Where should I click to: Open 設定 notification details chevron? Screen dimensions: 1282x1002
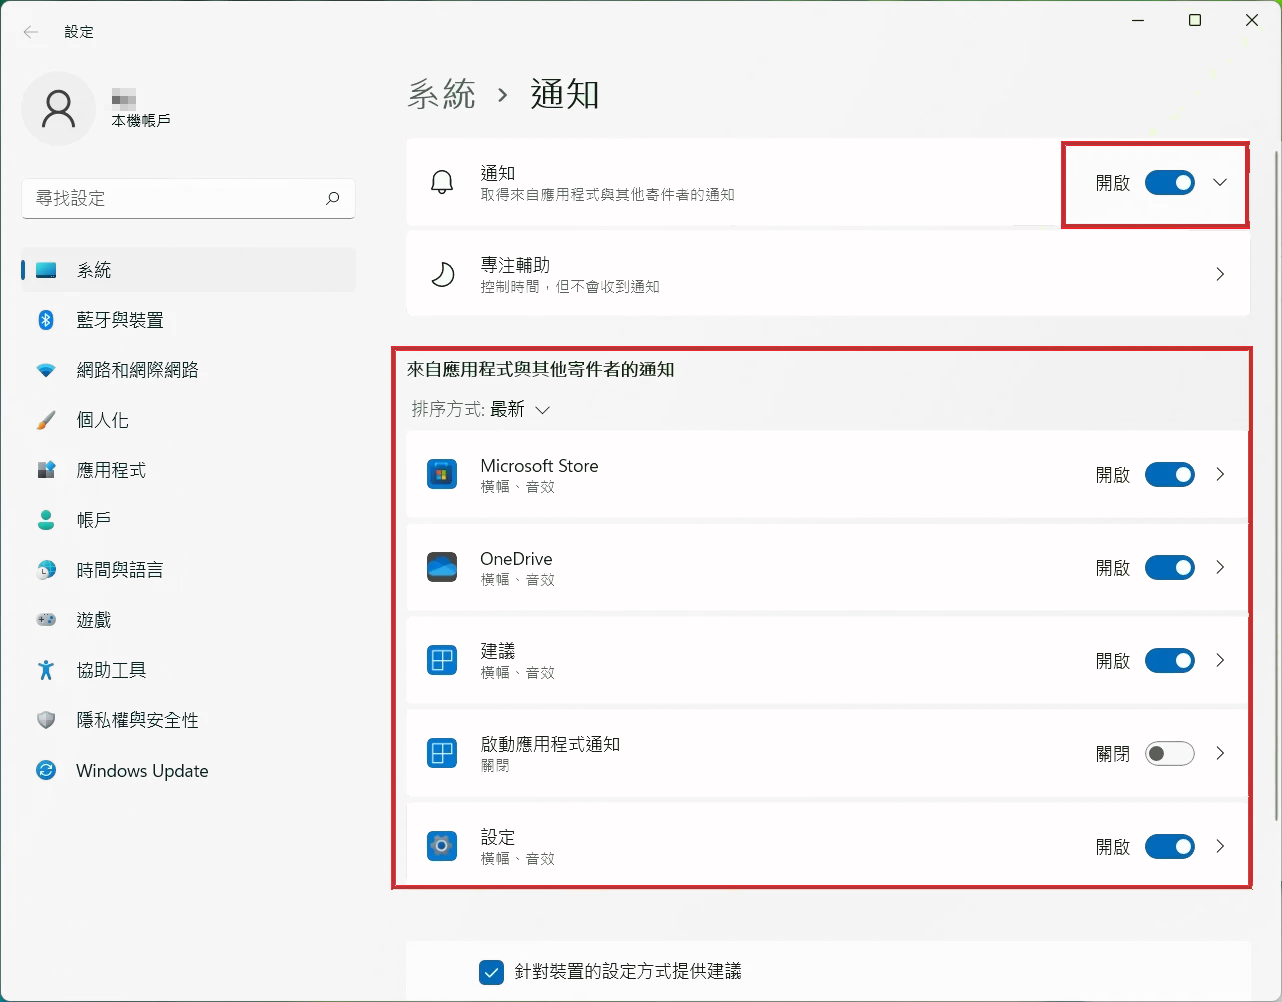point(1220,846)
